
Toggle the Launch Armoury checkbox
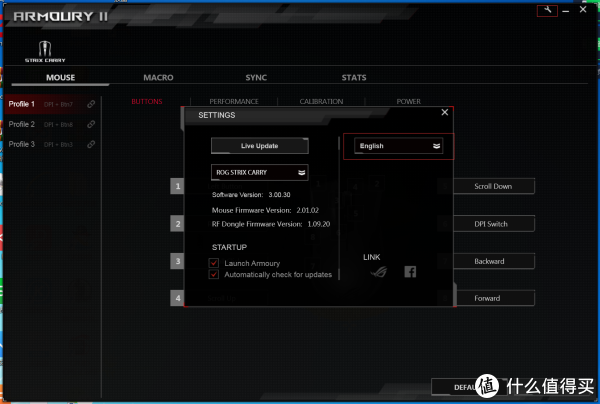tap(214, 263)
